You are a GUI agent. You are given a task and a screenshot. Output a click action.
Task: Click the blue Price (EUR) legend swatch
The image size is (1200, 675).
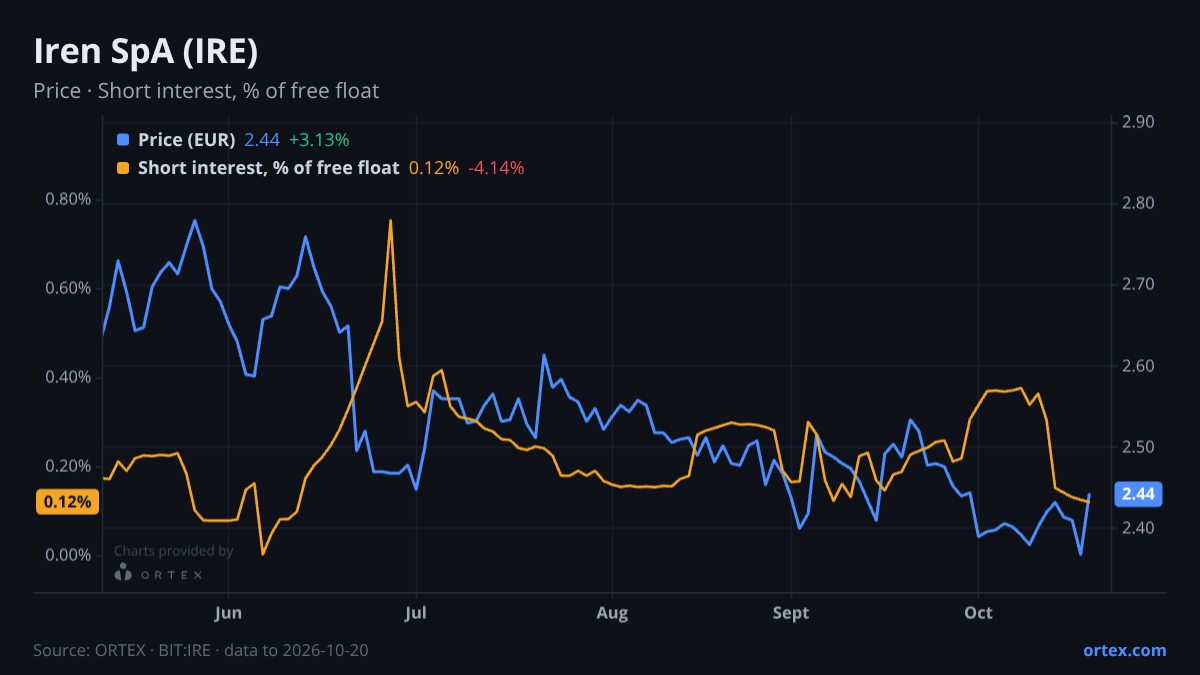123,140
